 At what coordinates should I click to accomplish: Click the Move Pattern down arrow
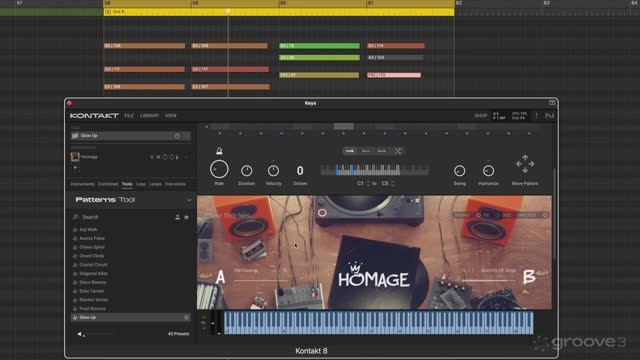[x=525, y=171]
